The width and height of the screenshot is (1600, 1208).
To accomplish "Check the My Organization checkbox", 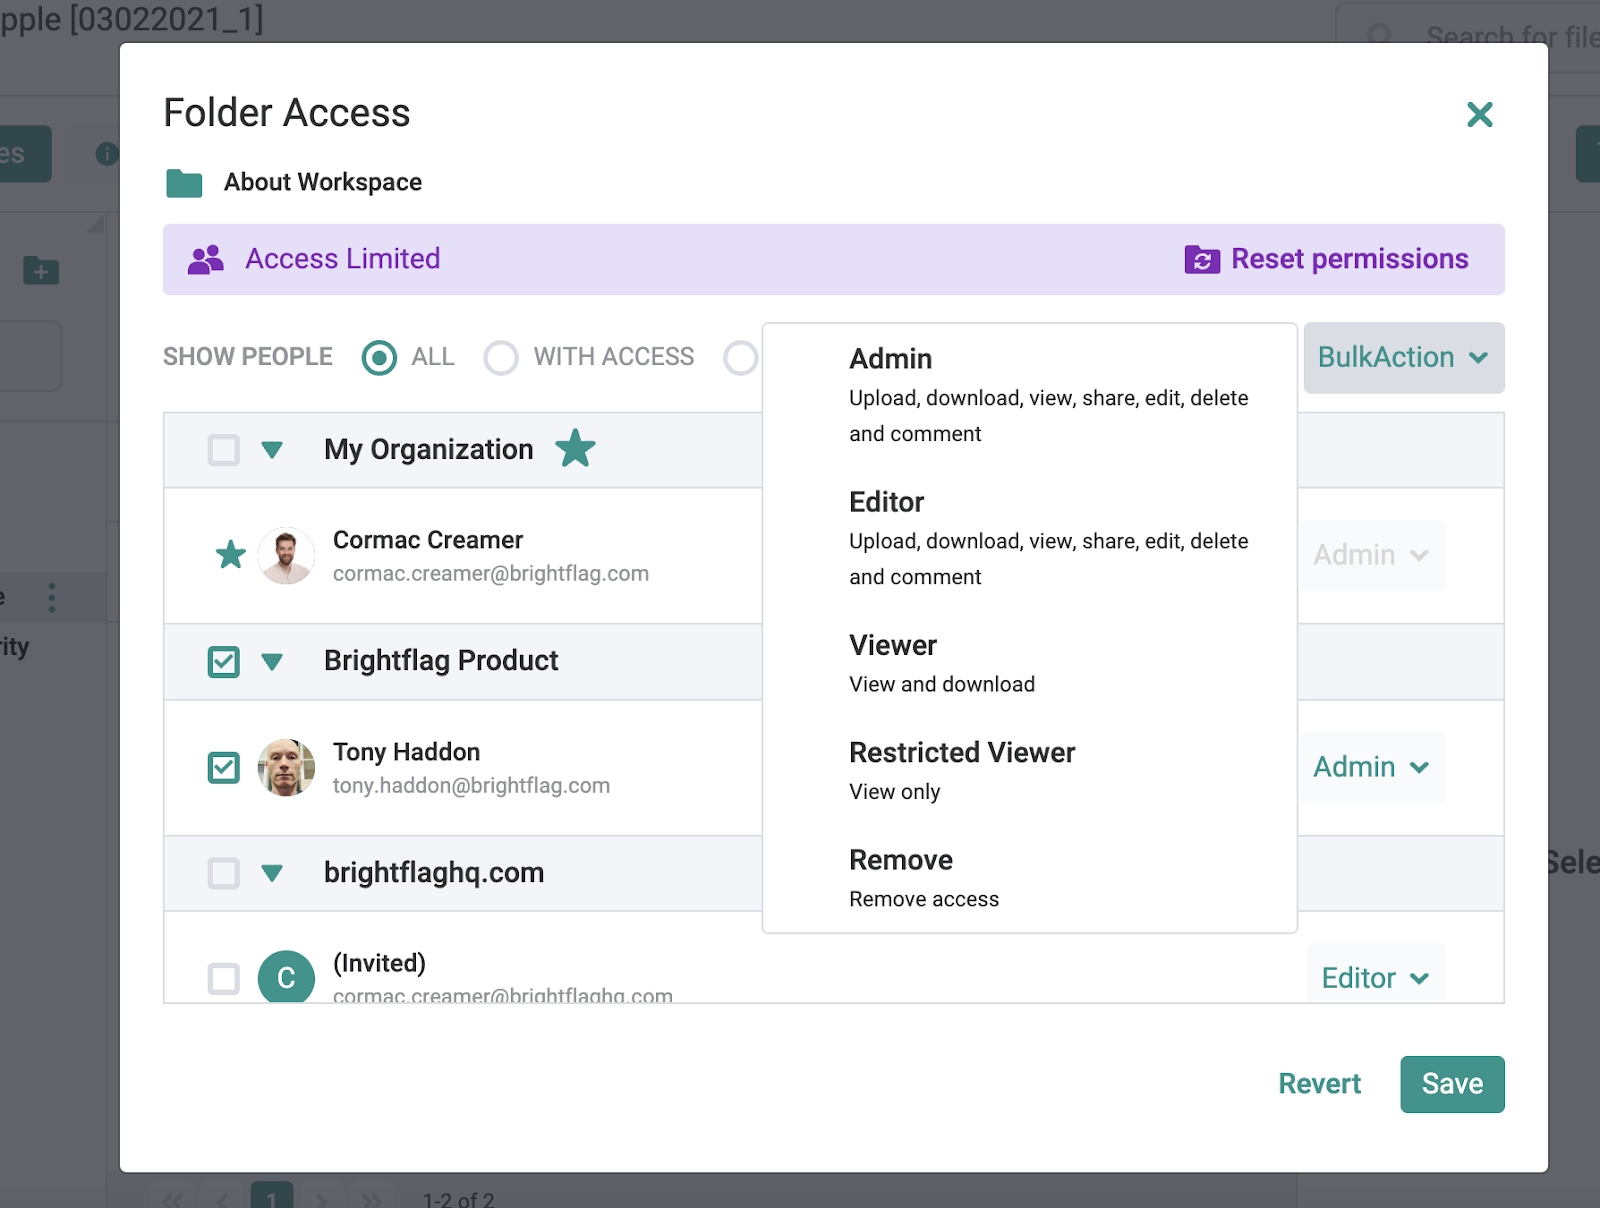I will 223,450.
